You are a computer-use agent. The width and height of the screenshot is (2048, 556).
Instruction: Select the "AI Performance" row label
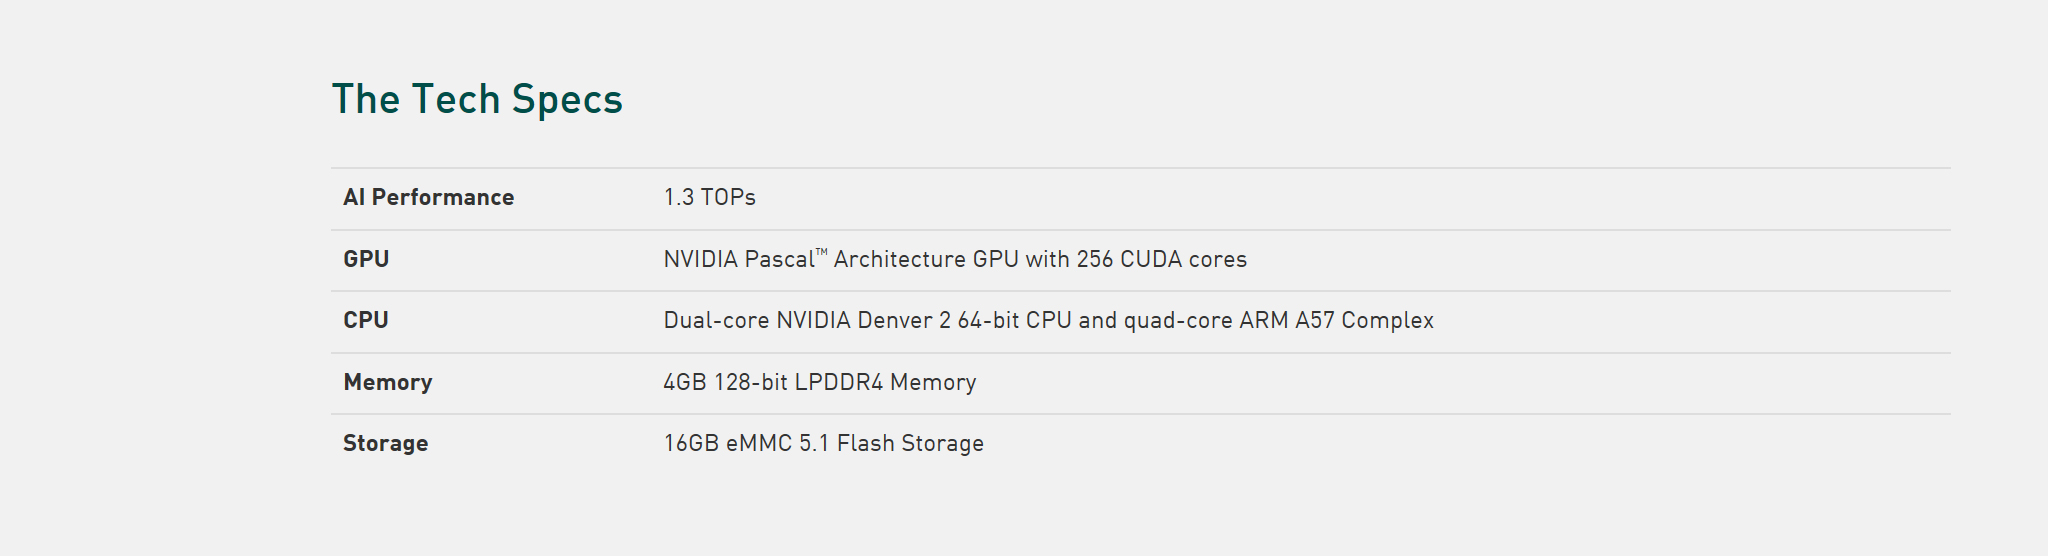tap(428, 198)
